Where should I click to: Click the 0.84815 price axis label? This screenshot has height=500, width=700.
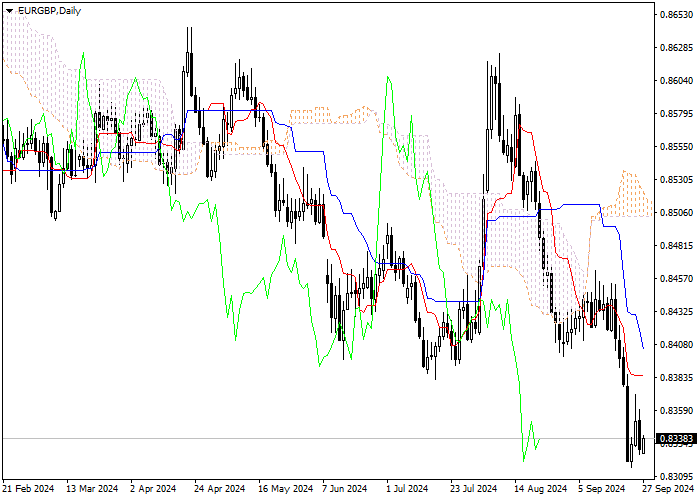(x=676, y=246)
